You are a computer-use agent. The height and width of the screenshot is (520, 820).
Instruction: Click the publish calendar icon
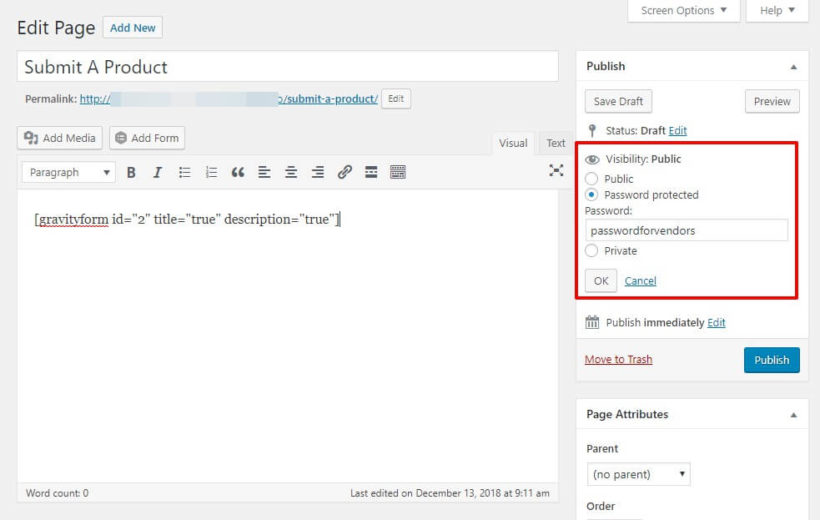pyautogui.click(x=592, y=322)
